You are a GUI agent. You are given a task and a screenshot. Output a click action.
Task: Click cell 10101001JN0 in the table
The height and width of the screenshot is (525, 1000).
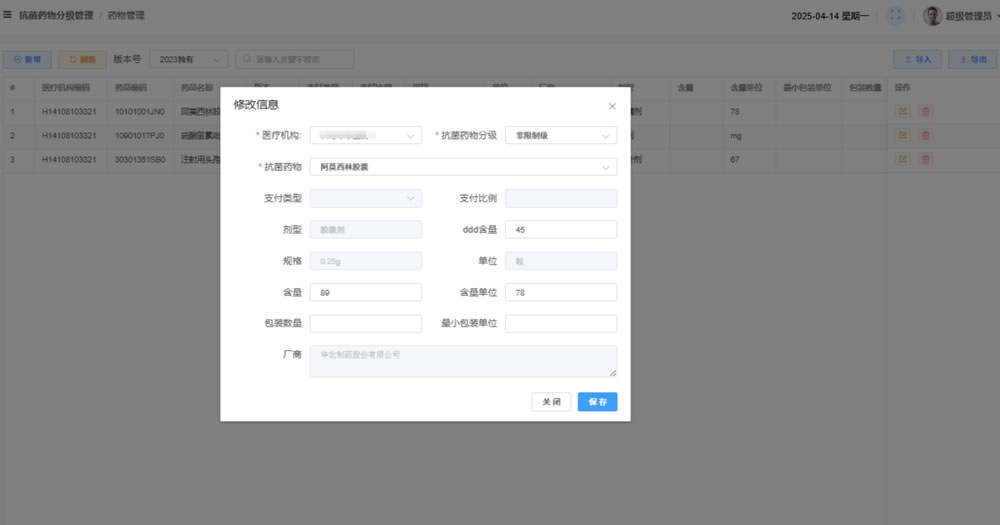coord(140,112)
